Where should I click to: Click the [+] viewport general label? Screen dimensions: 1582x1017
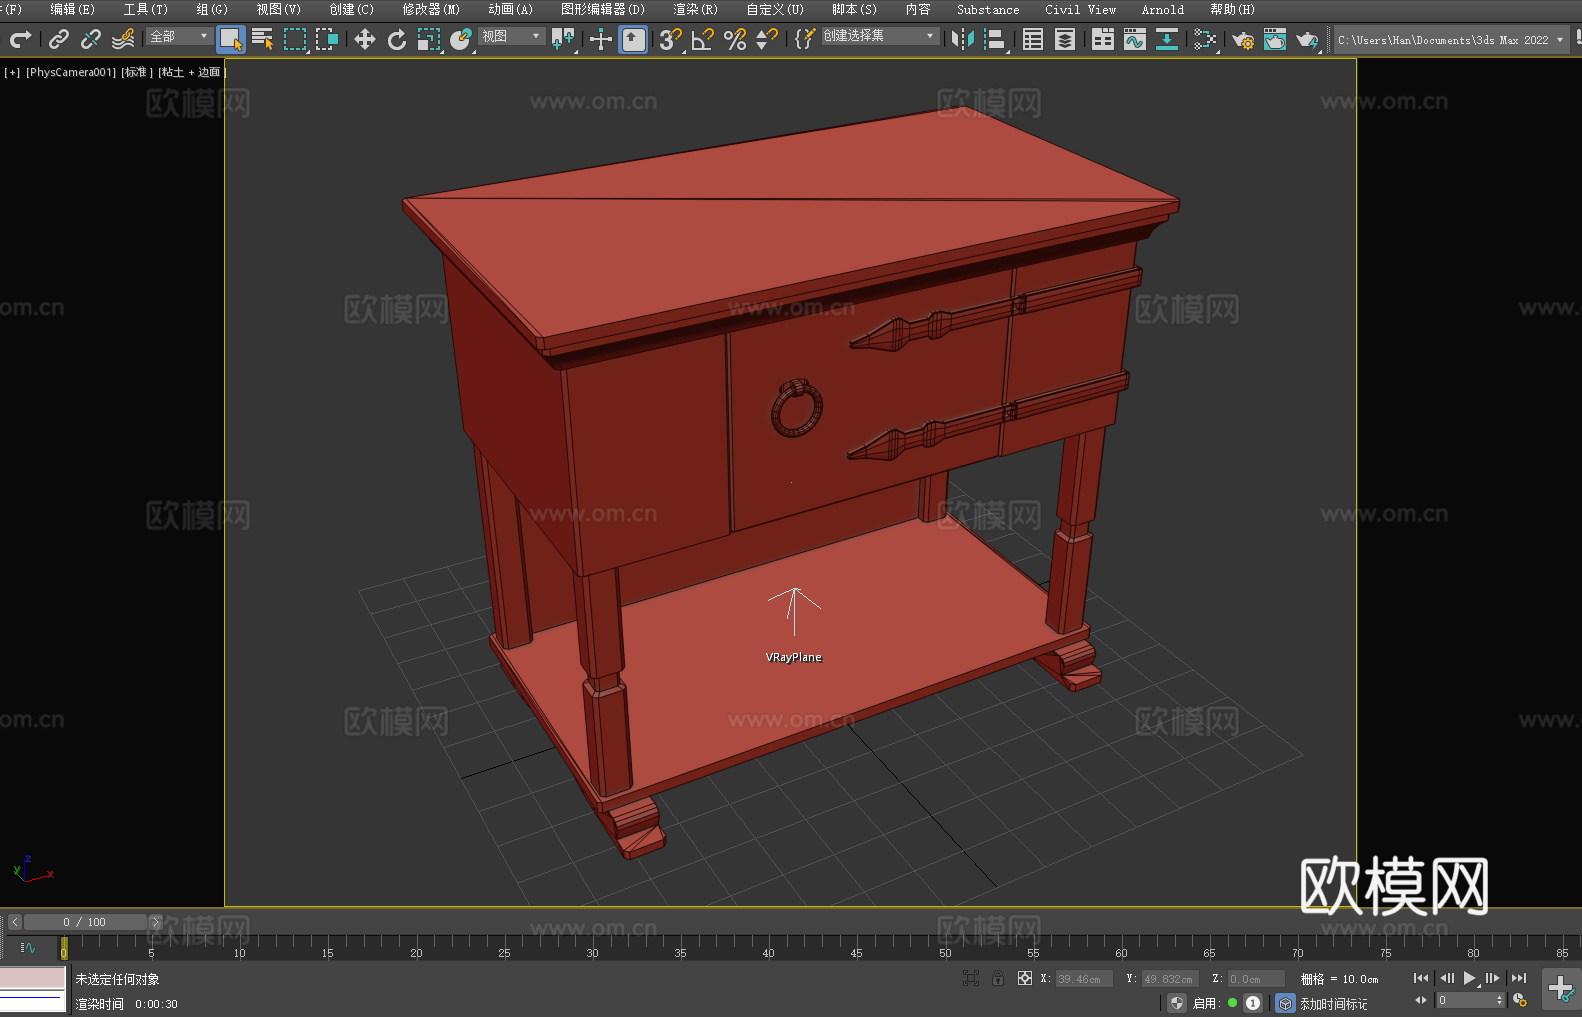[12, 72]
